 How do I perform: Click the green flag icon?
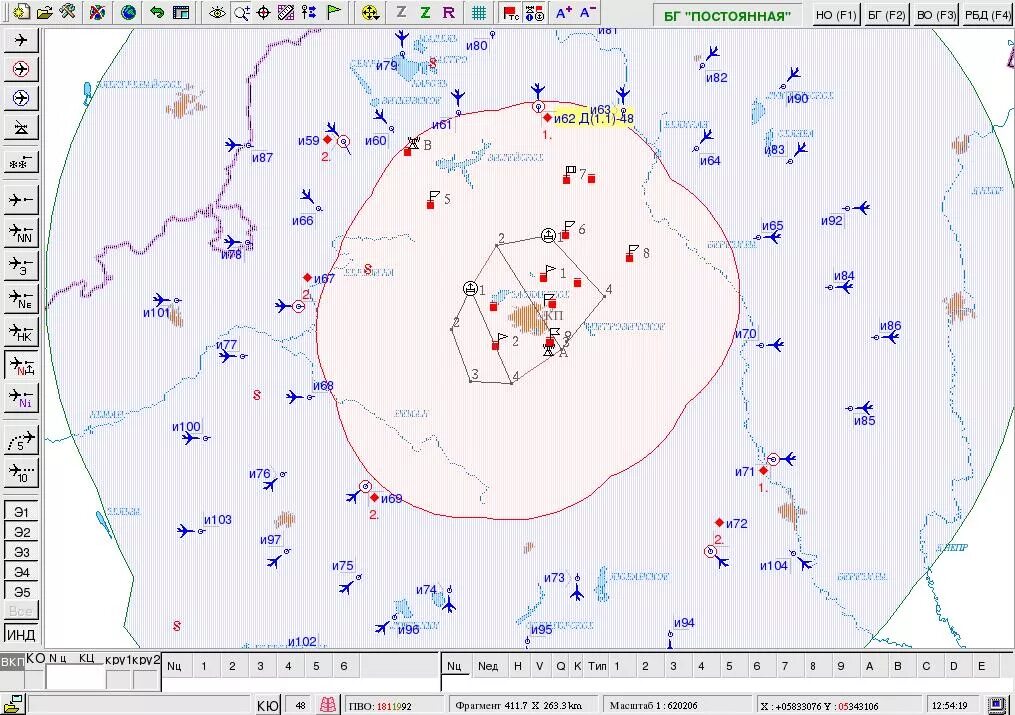[x=333, y=12]
